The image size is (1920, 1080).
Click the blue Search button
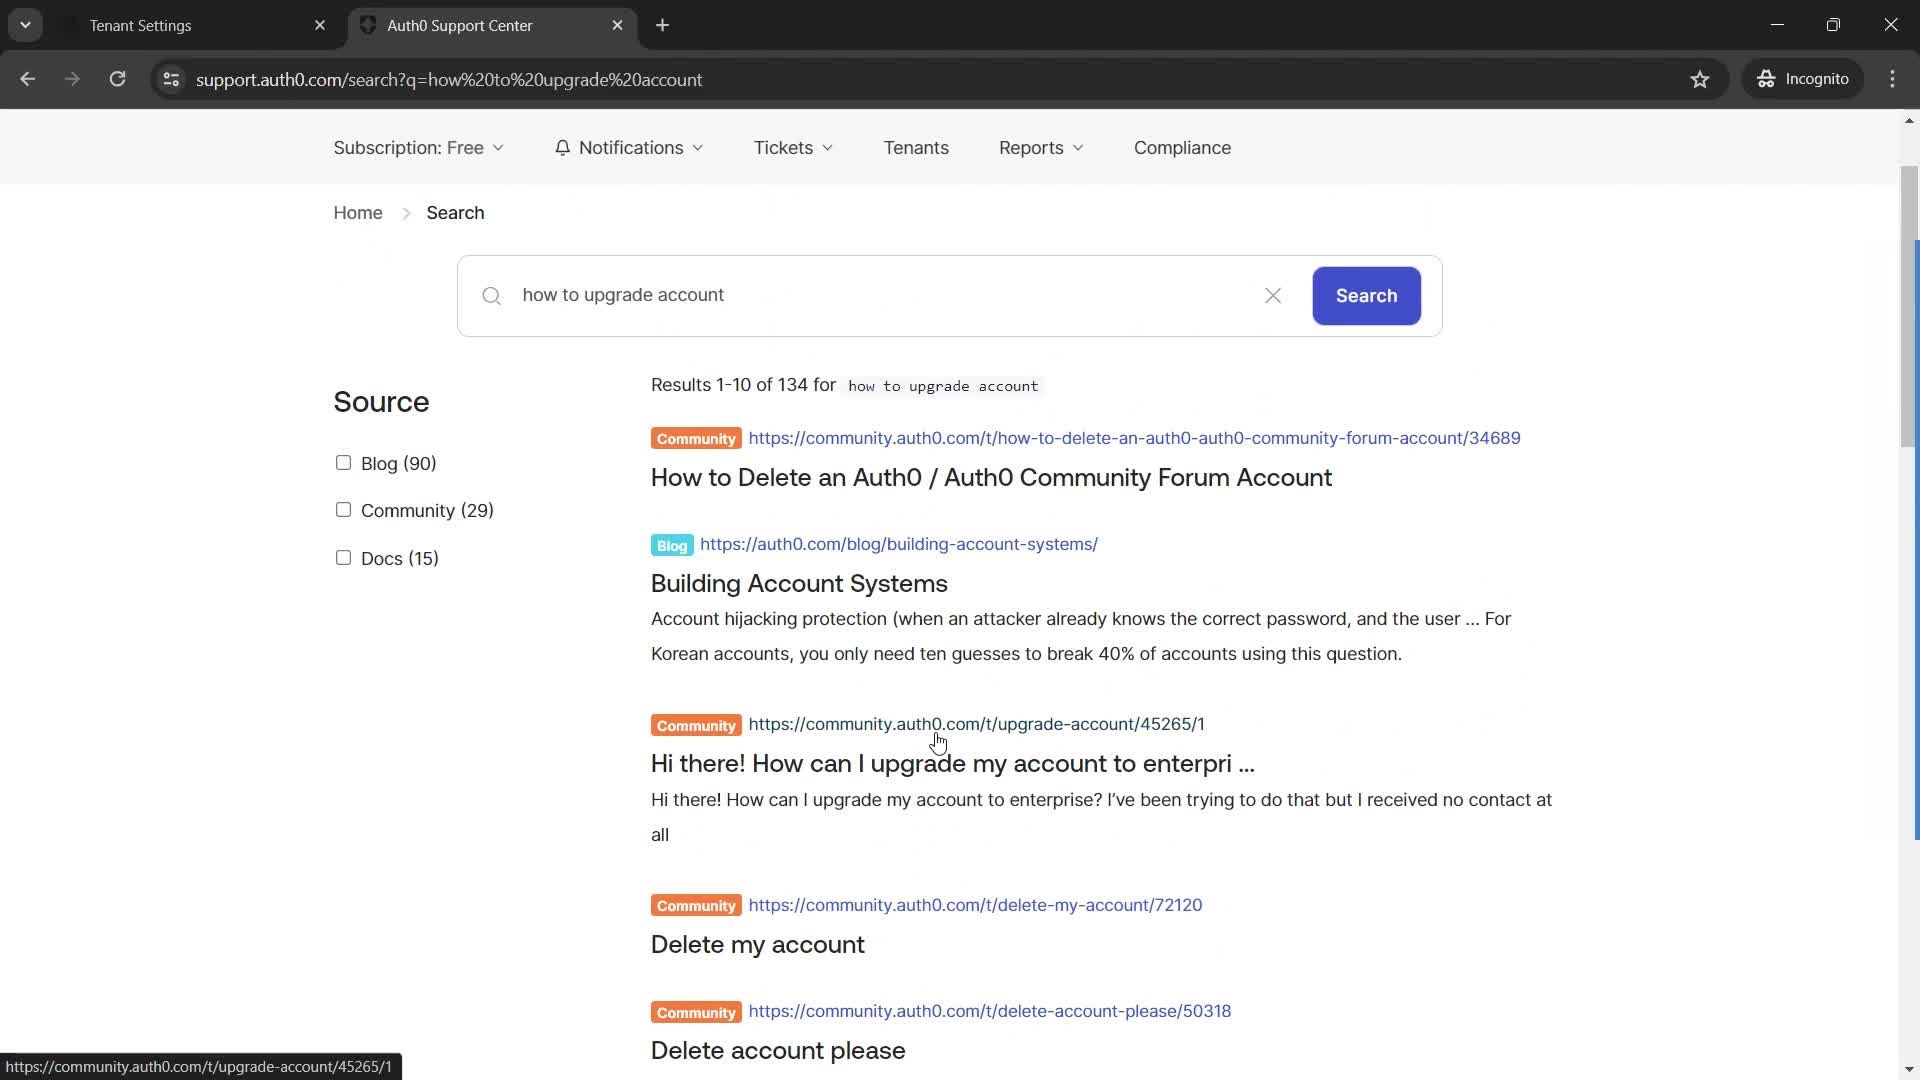[x=1366, y=296]
